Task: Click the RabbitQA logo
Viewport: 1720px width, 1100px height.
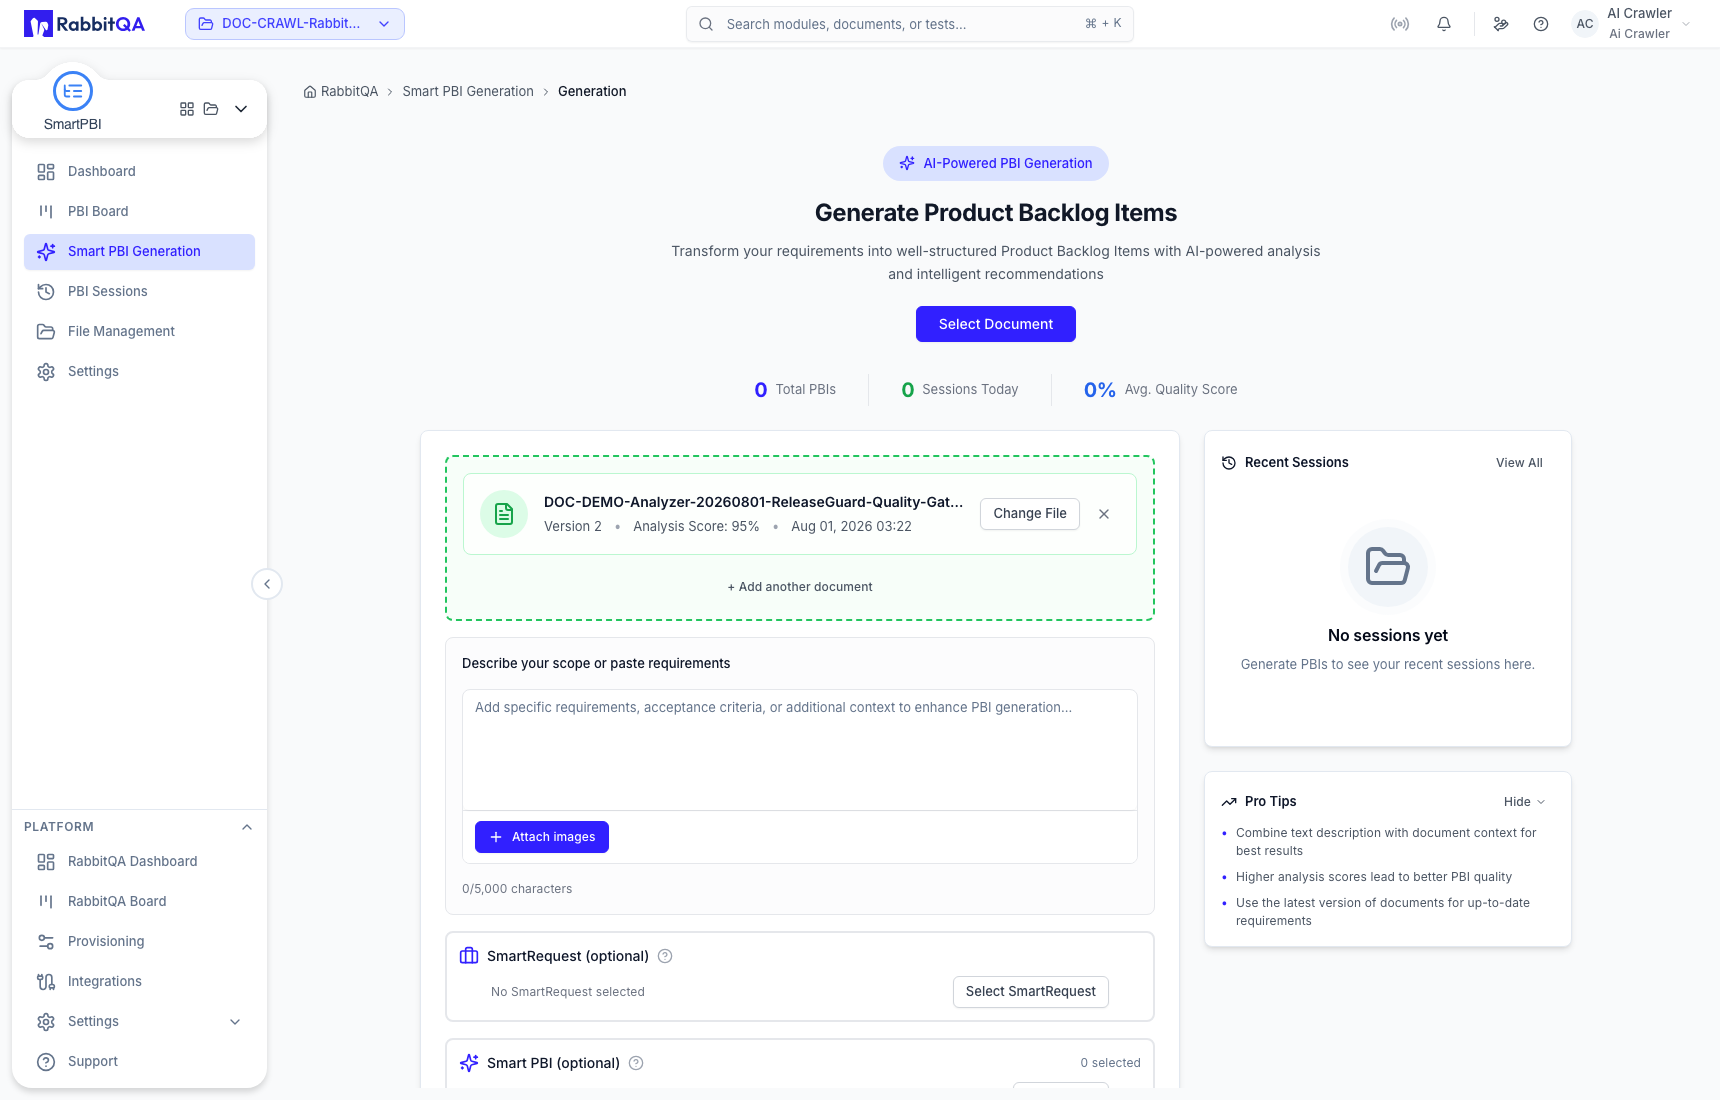Action: (84, 24)
